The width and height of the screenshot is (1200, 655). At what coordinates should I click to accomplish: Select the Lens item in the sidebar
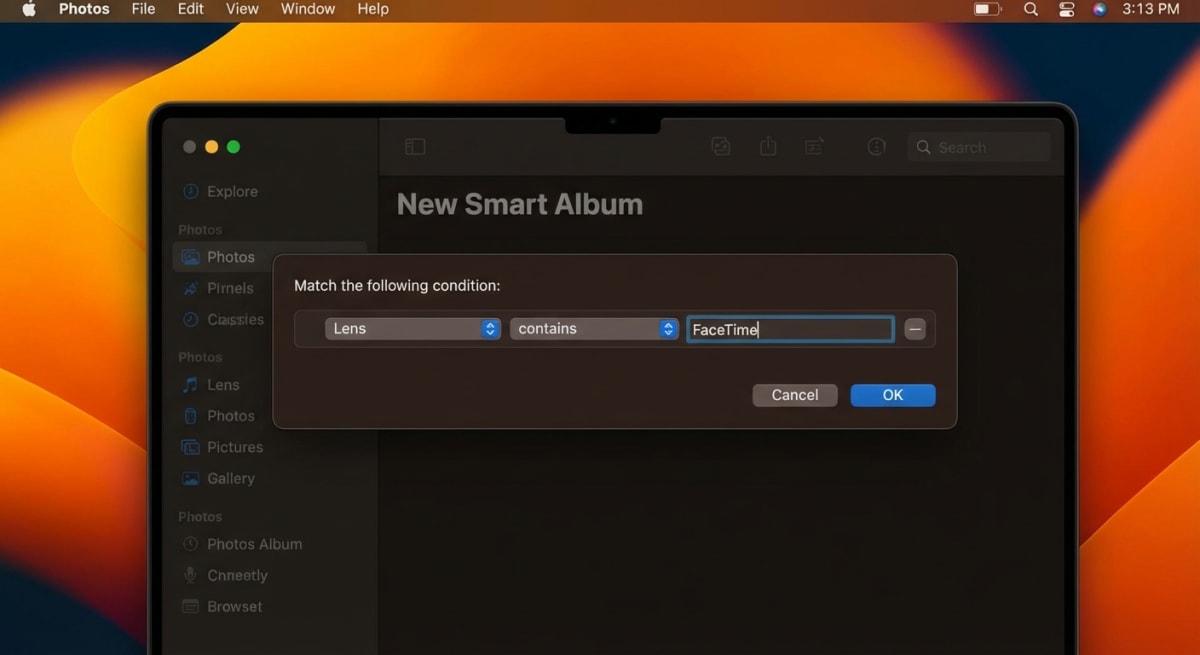tap(222, 384)
